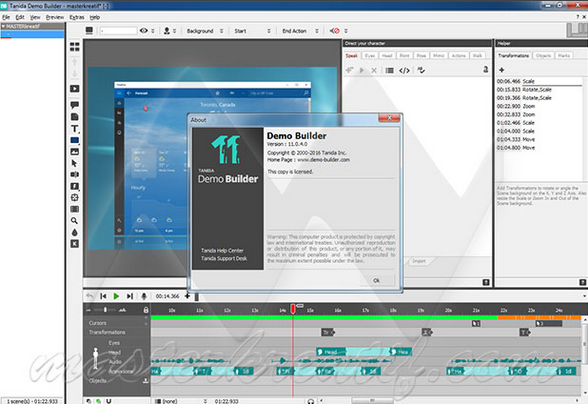
Task: Switch to the Marks tab in Helper
Action: pos(564,56)
